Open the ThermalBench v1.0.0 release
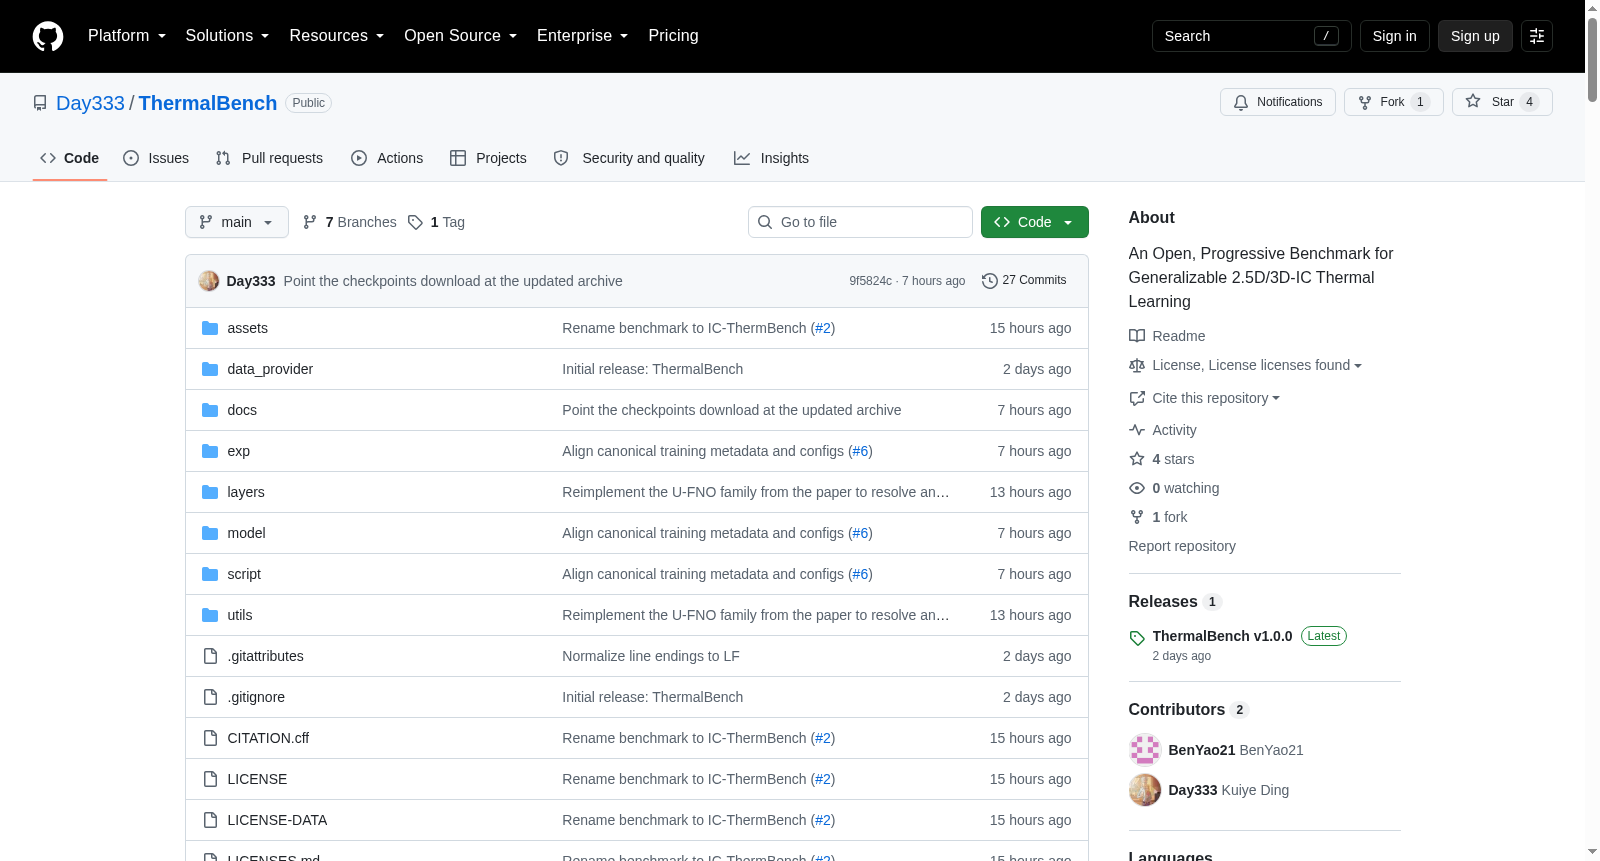The width and height of the screenshot is (1600, 861). coord(1222,636)
